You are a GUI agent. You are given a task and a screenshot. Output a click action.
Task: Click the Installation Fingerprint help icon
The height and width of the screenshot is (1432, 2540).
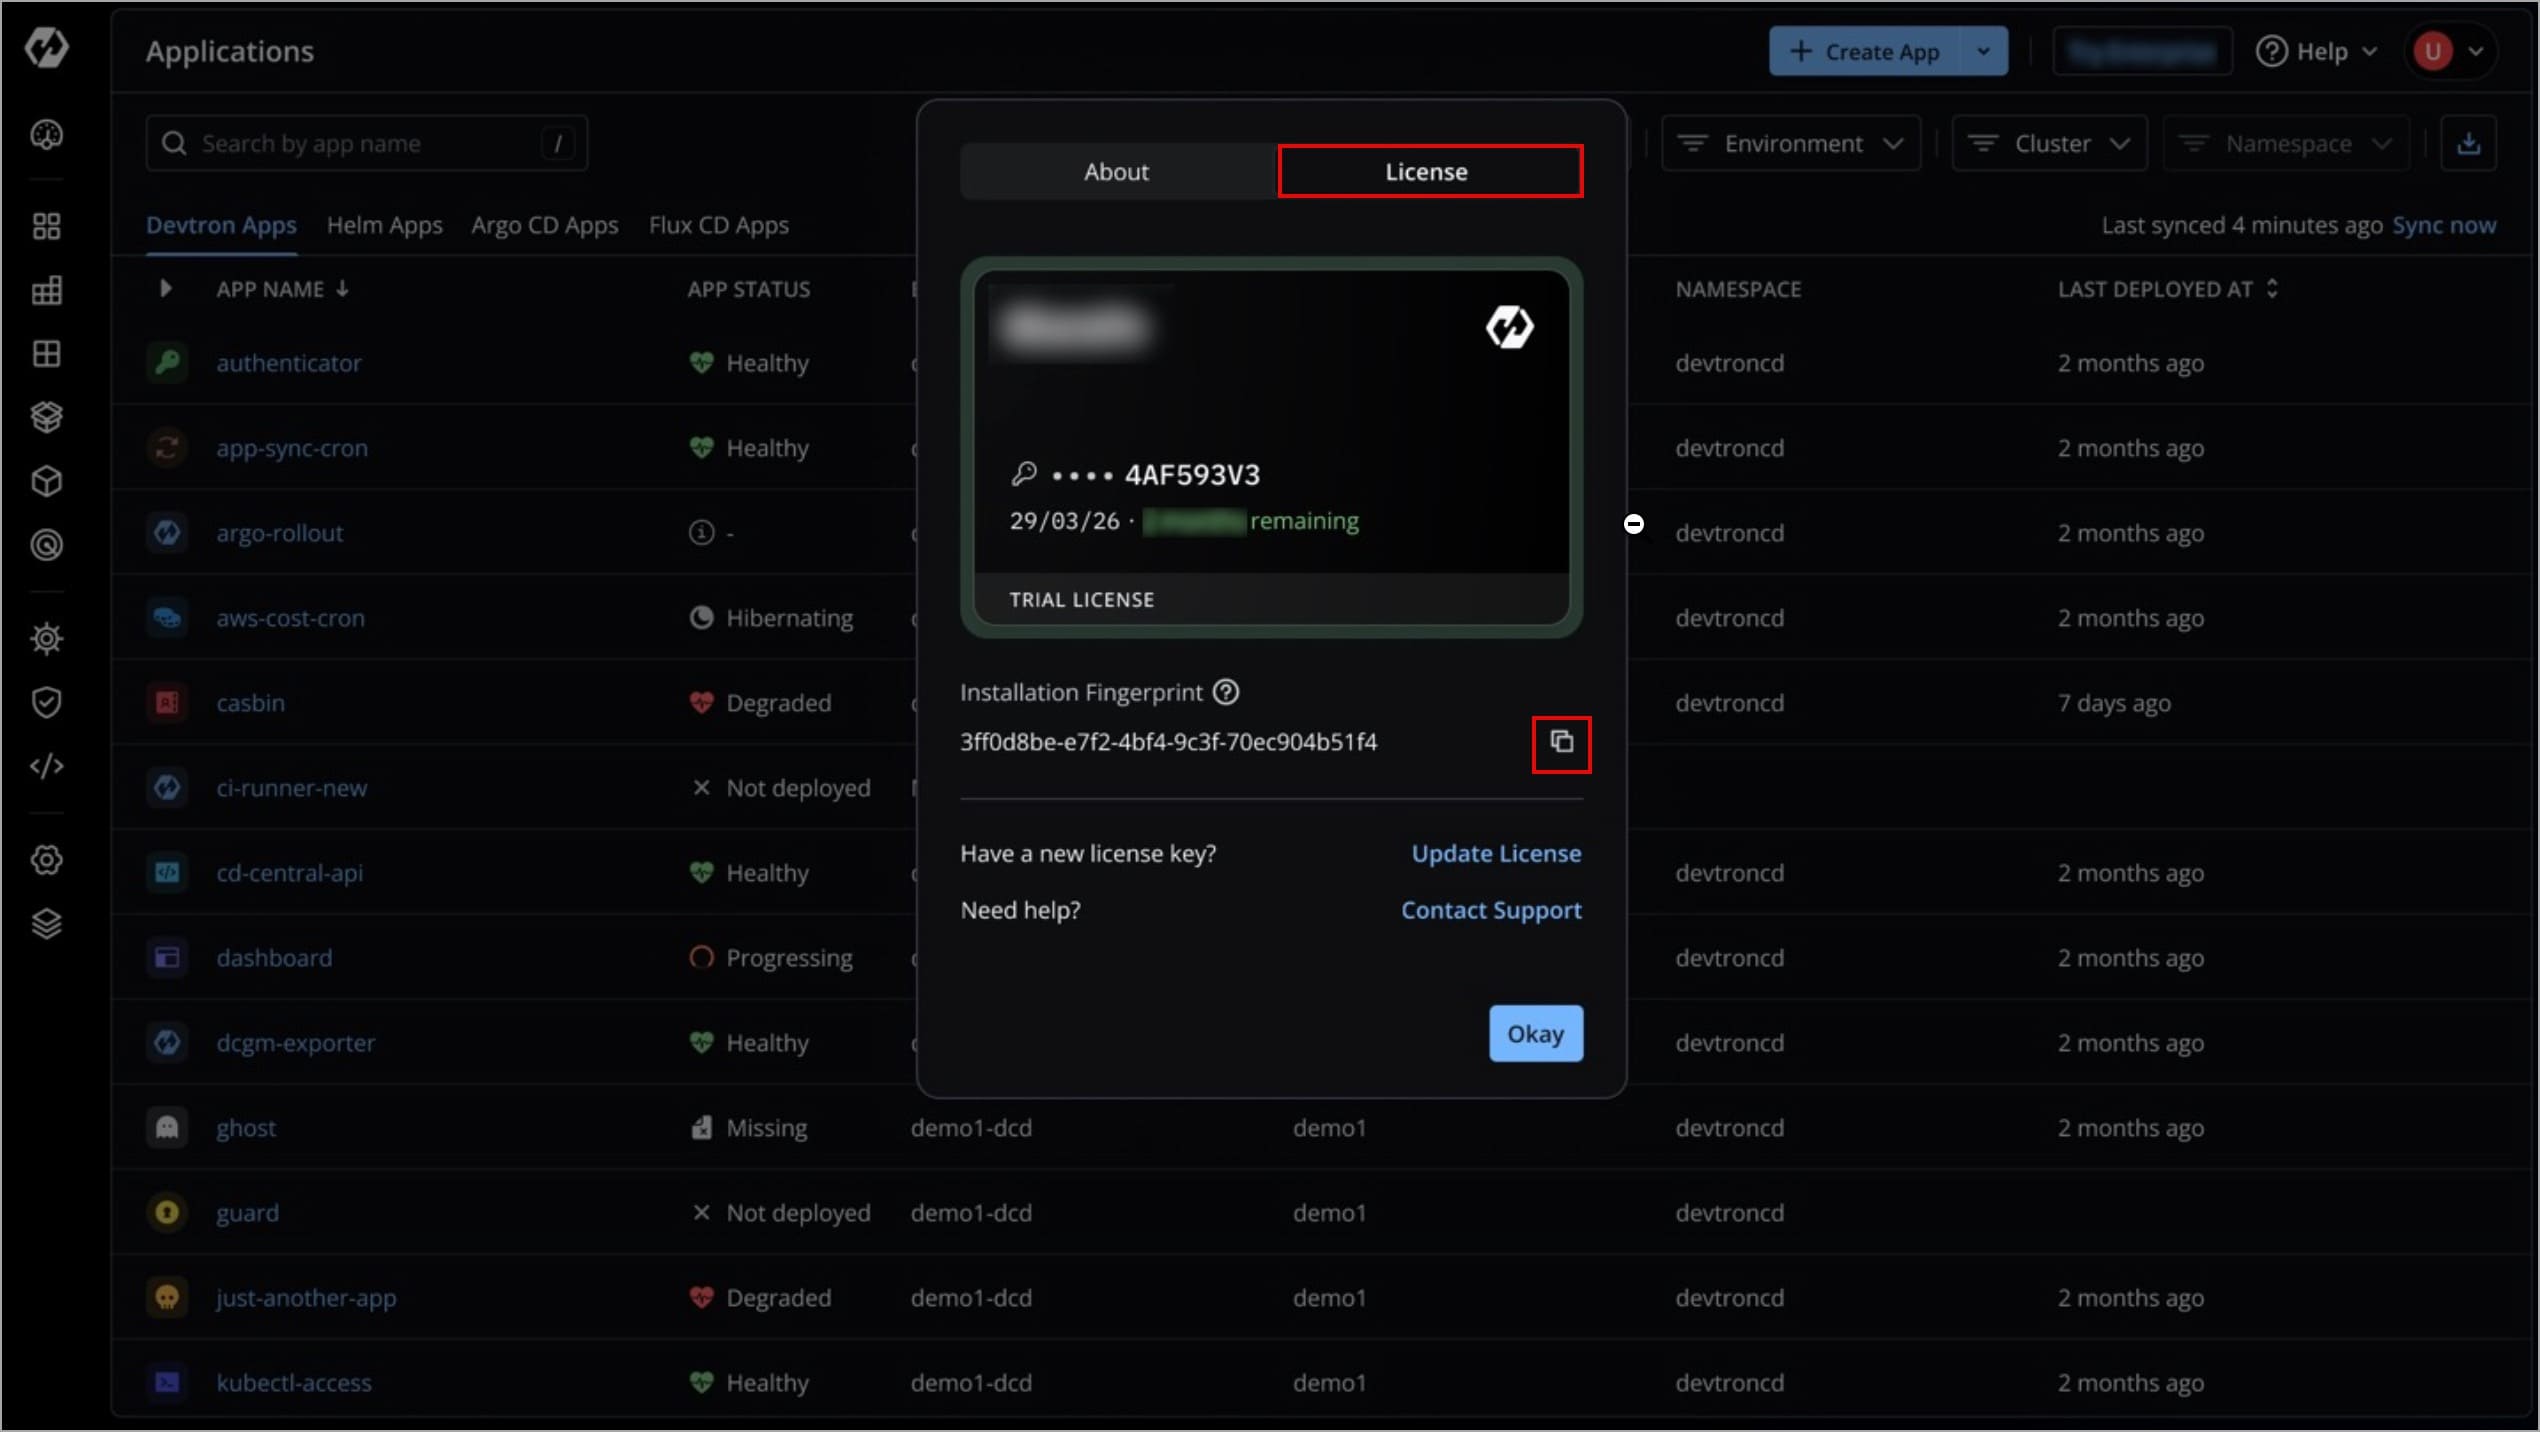[1226, 692]
